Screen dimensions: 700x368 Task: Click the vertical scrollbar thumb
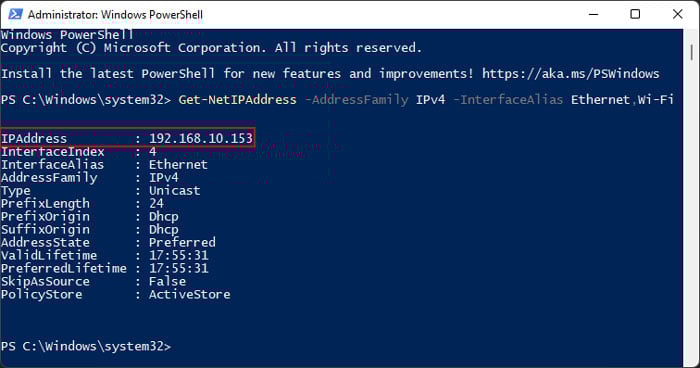point(692,52)
